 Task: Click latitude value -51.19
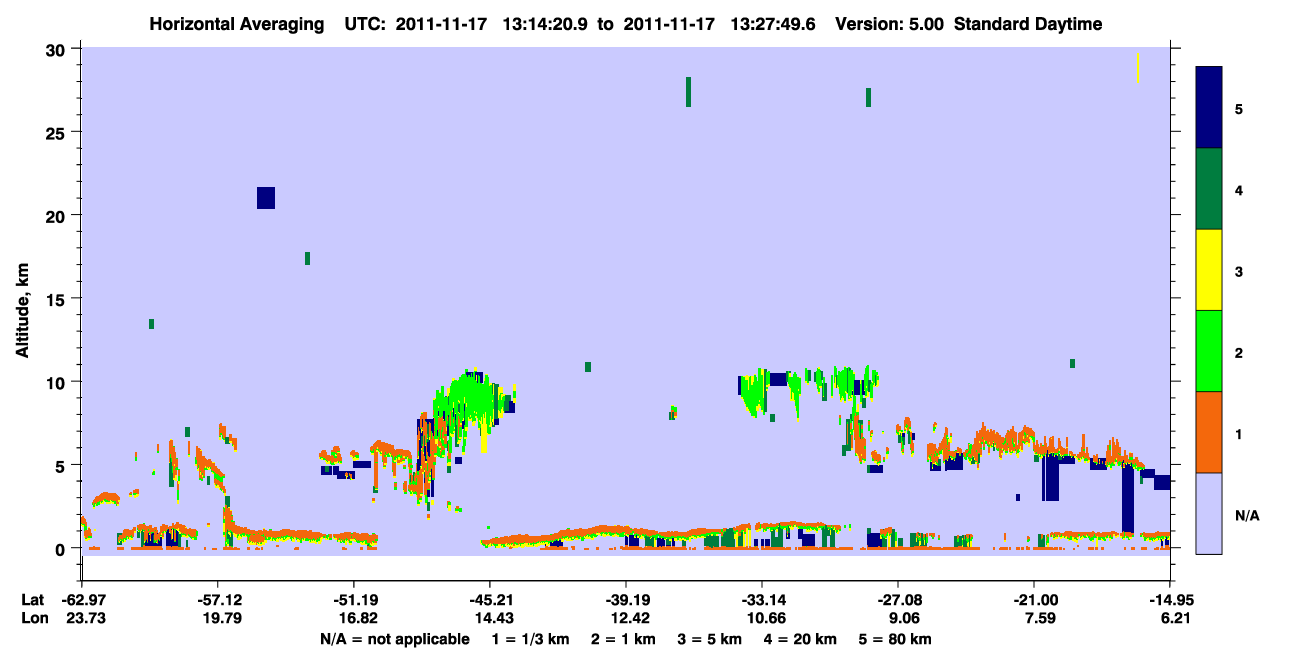coord(354,600)
